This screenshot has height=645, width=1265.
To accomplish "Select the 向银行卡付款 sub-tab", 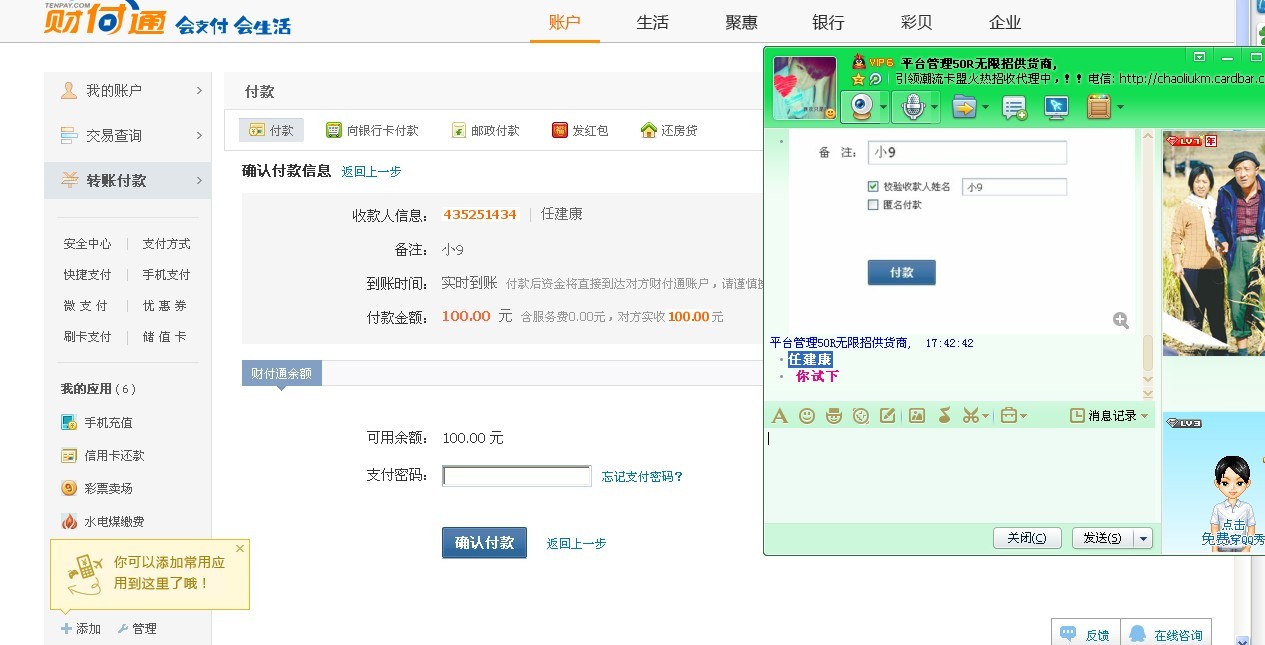I will coord(372,130).
